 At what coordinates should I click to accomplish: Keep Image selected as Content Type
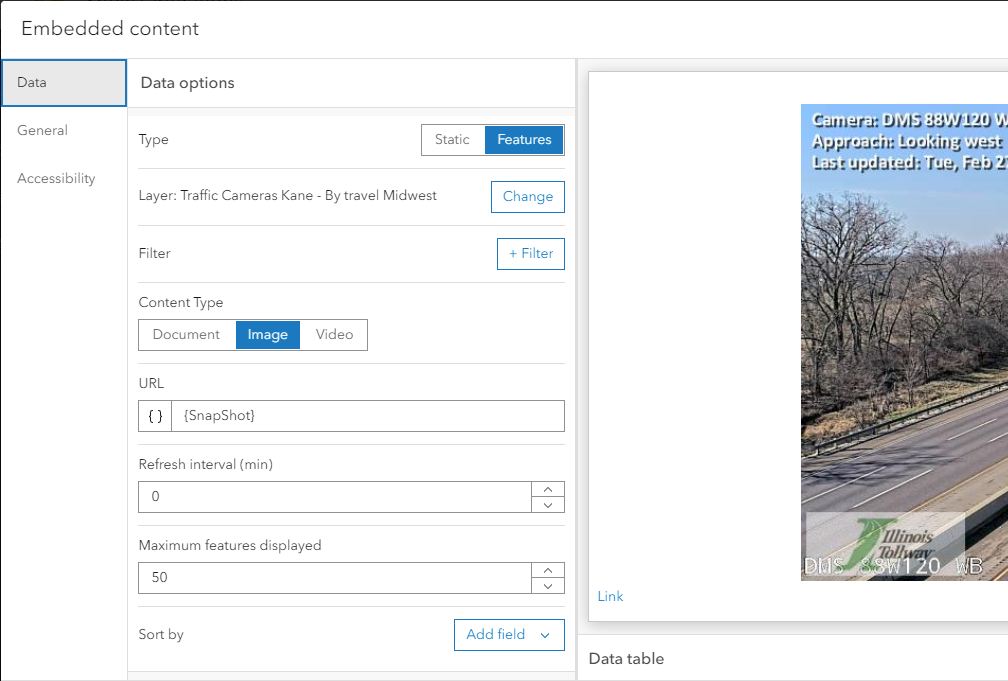coord(267,335)
